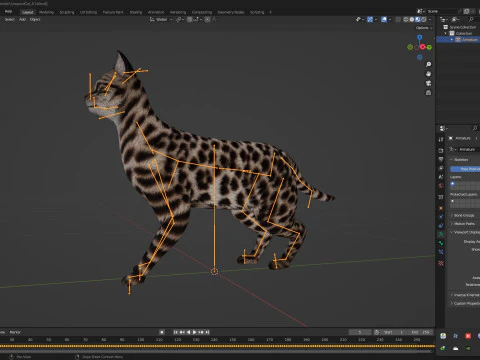This screenshot has width=480, height=360.
Task: Switch to the Modeling workspace tab
Action: pyautogui.click(x=46, y=12)
